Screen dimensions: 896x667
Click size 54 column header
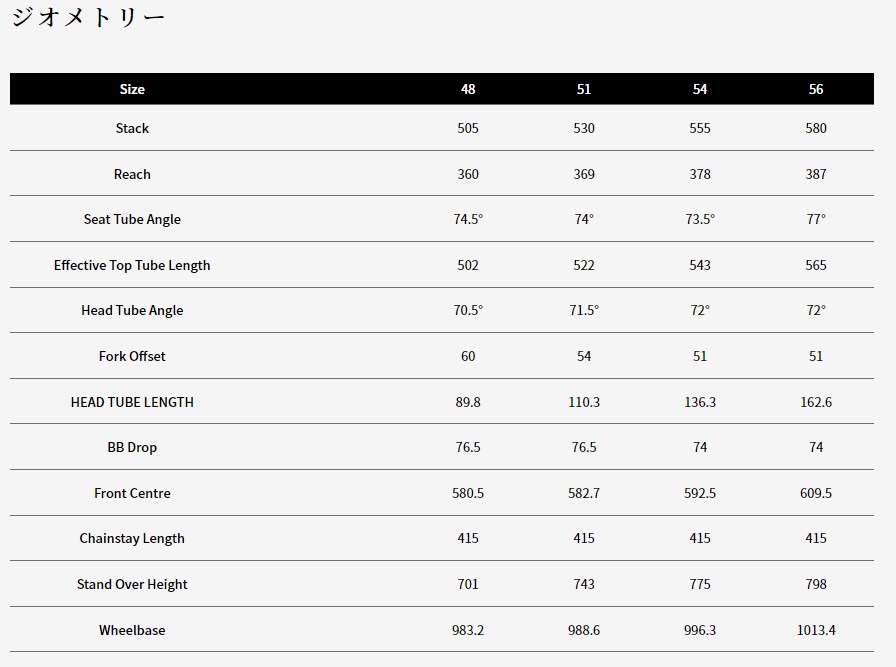coord(700,89)
